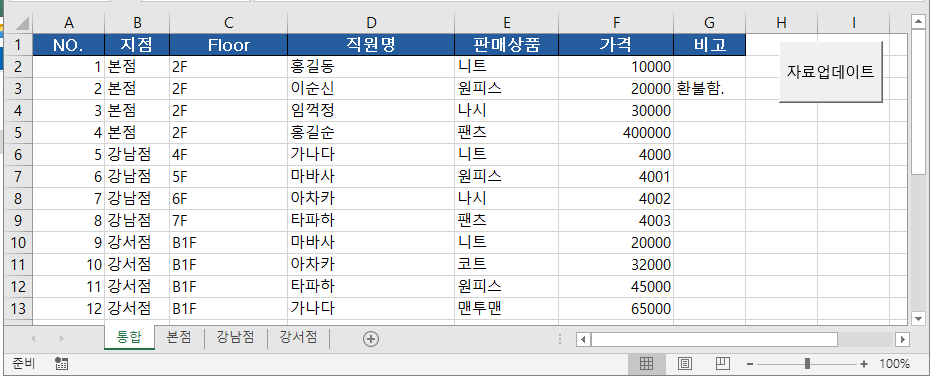930x376 pixels.
Task: Click the zoom in plus button
Action: (x=864, y=364)
